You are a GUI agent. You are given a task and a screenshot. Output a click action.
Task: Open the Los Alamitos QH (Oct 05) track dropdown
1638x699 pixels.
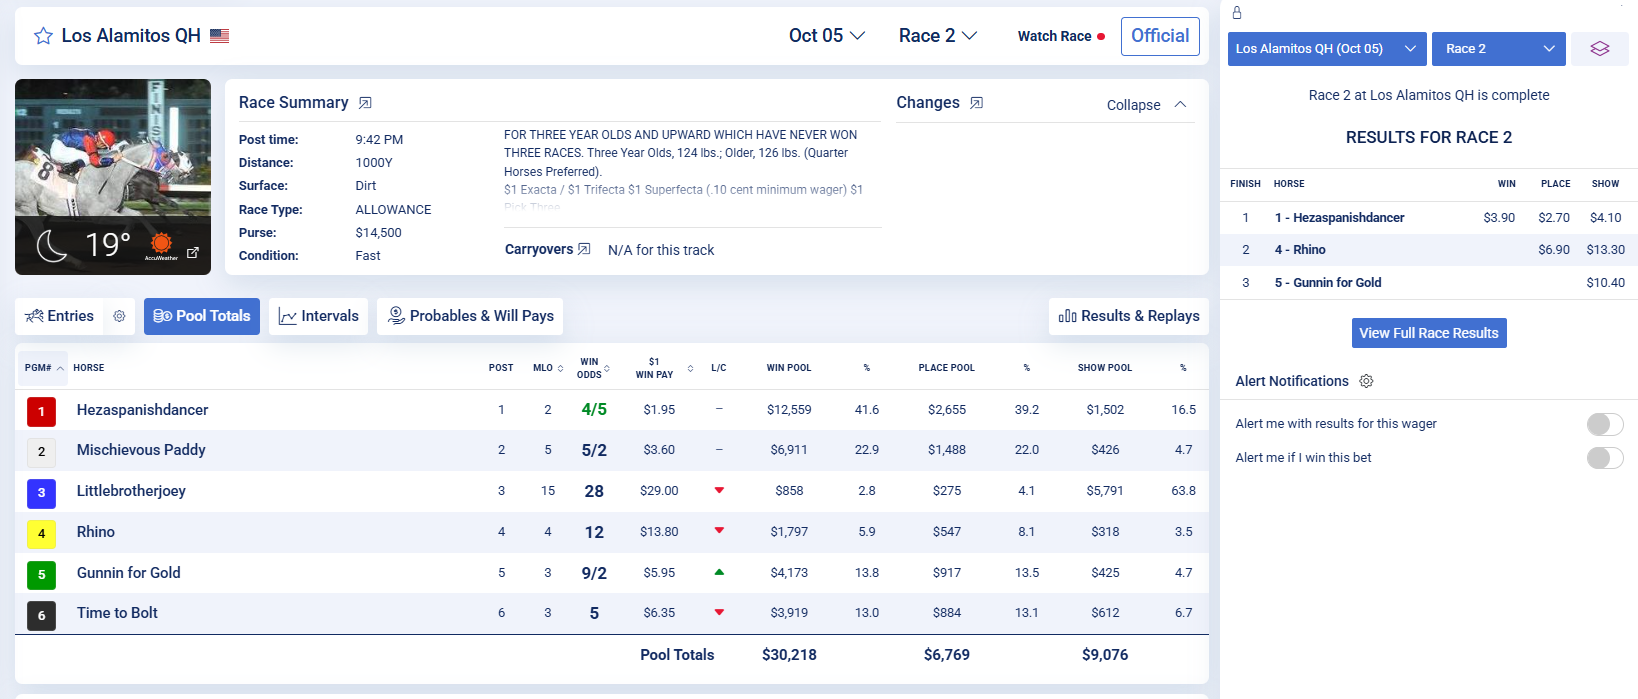(1326, 48)
